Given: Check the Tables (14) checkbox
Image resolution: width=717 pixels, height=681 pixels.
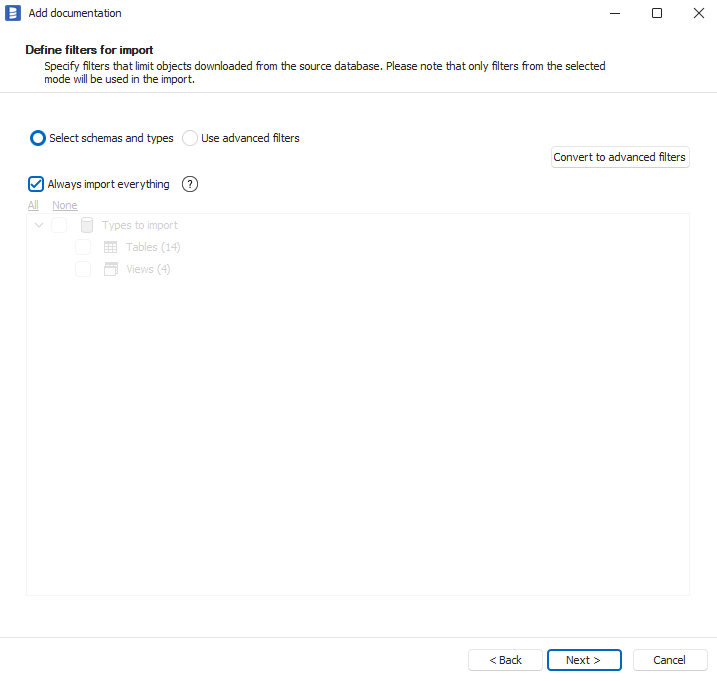Looking at the screenshot, I should click(83, 247).
